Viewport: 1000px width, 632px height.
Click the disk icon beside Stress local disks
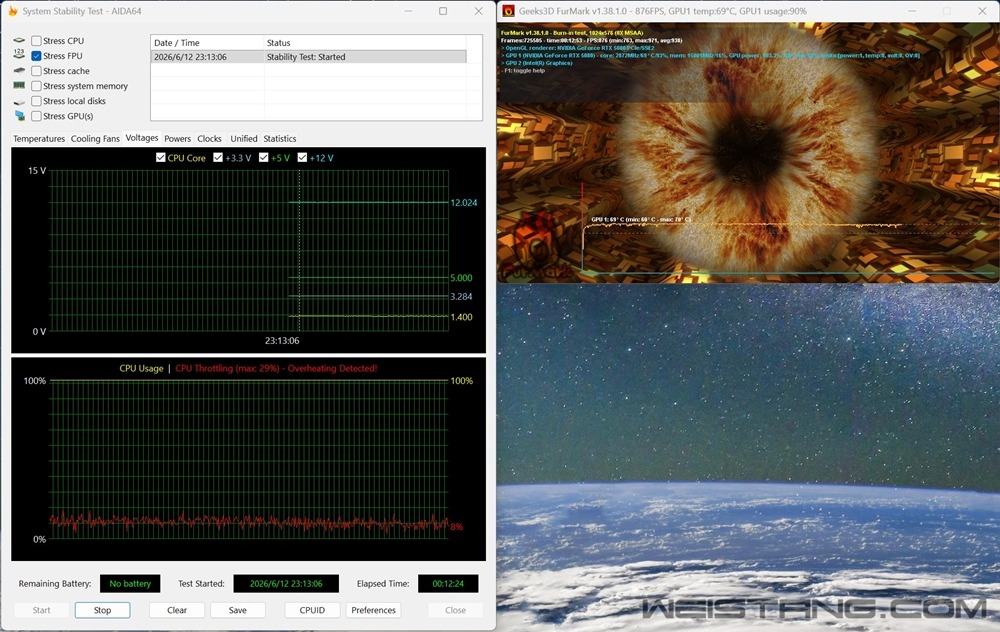(x=19, y=101)
